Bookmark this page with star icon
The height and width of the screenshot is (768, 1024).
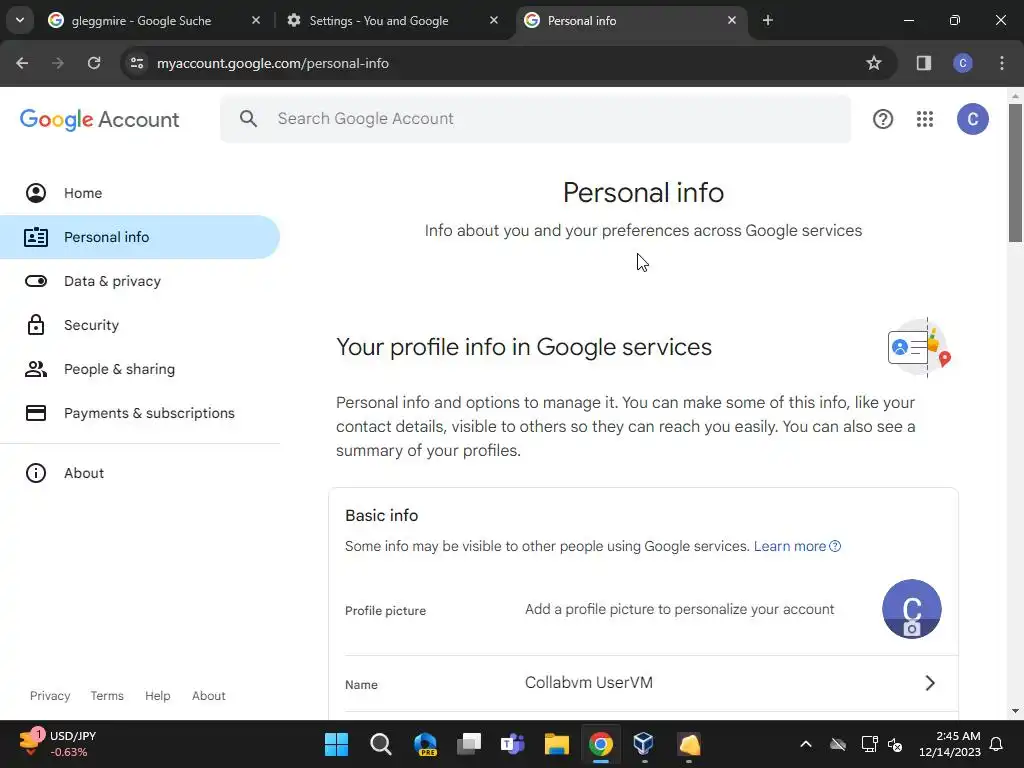pos(873,63)
